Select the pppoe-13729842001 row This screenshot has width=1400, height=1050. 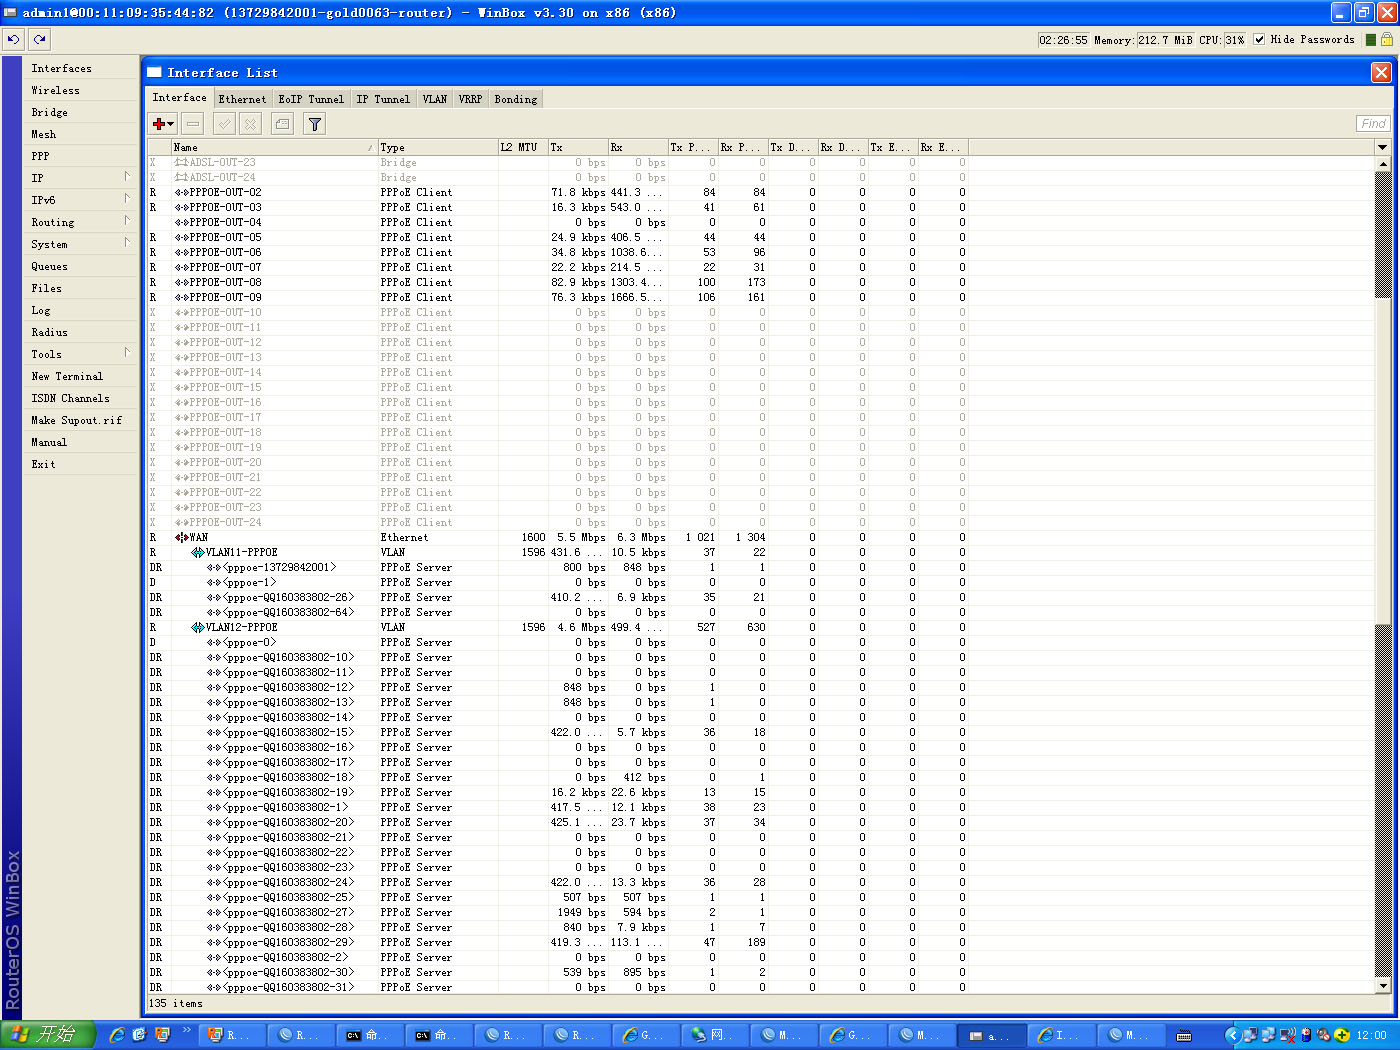point(558,568)
